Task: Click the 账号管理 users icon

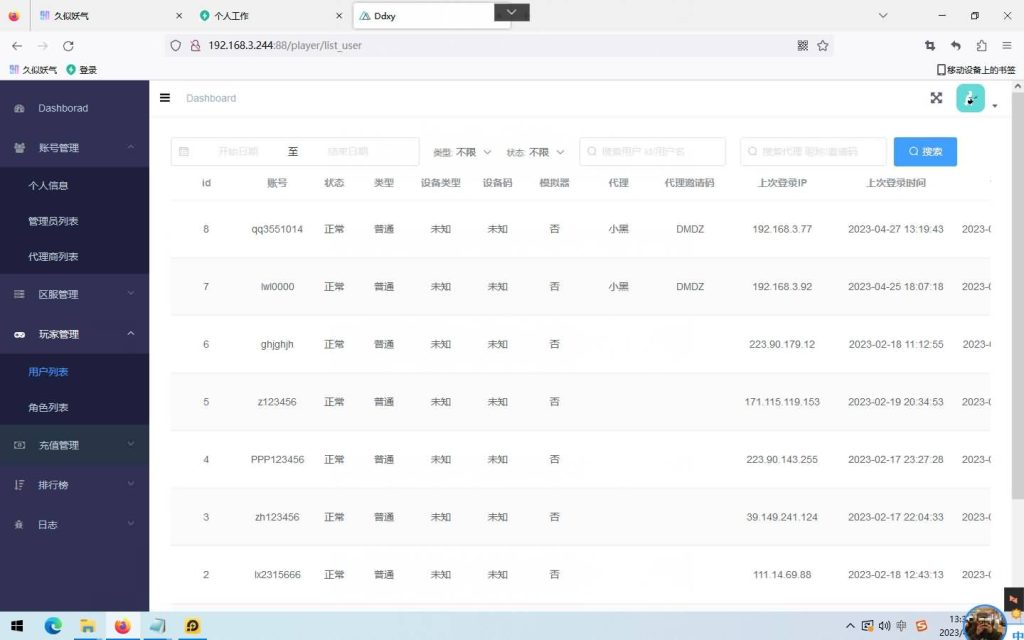Action: (22, 147)
